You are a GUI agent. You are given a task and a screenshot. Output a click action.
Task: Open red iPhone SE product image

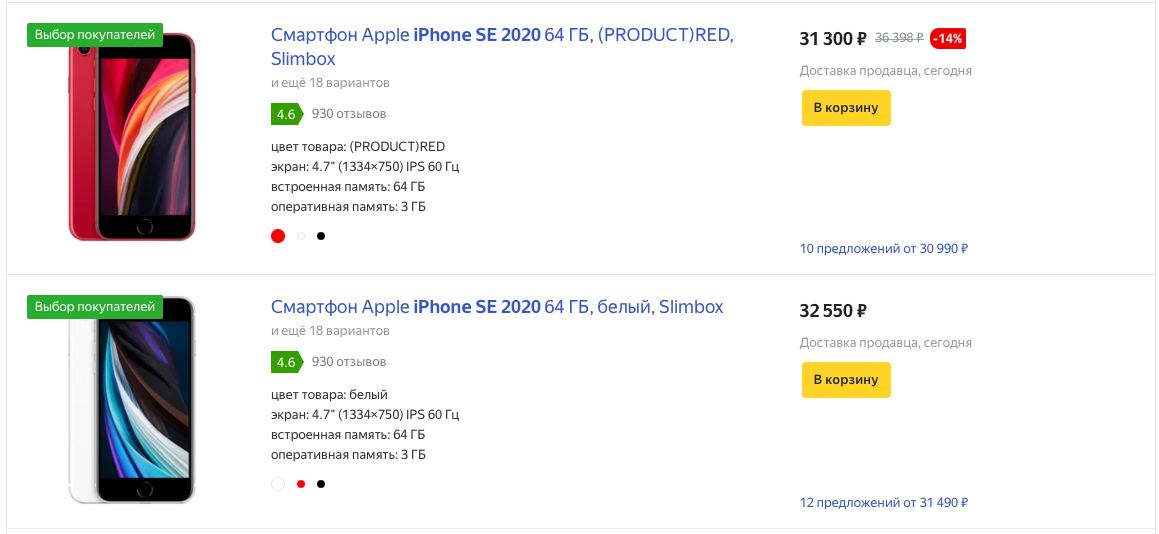click(x=132, y=137)
